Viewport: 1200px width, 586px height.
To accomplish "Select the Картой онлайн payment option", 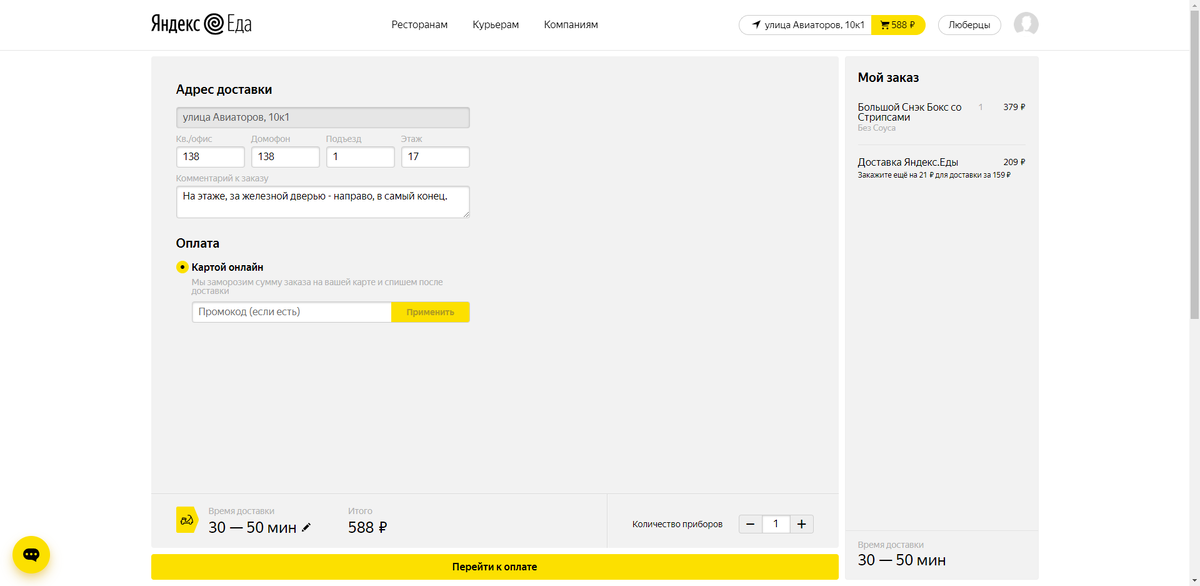I will click(182, 267).
